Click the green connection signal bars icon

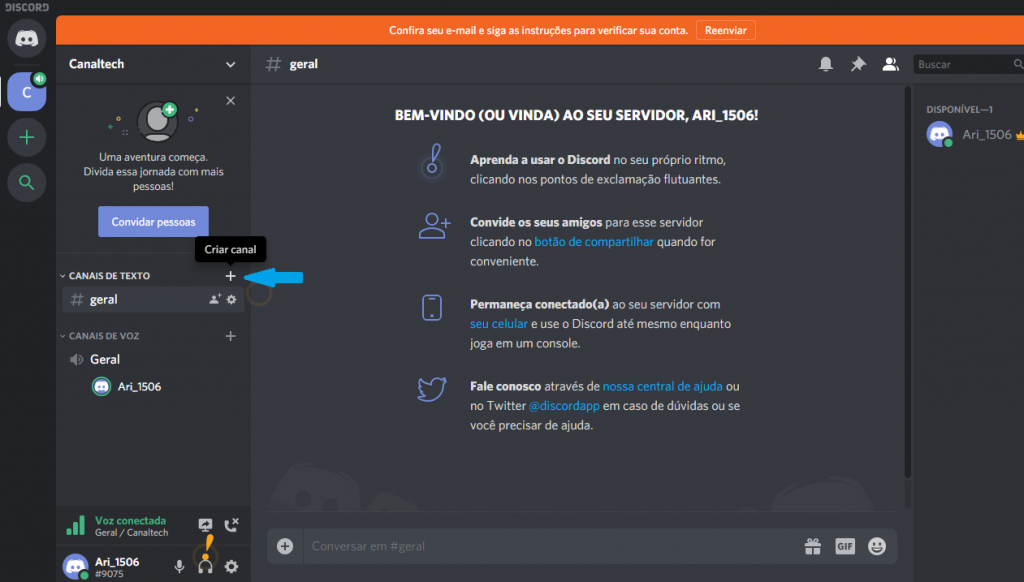click(76, 525)
